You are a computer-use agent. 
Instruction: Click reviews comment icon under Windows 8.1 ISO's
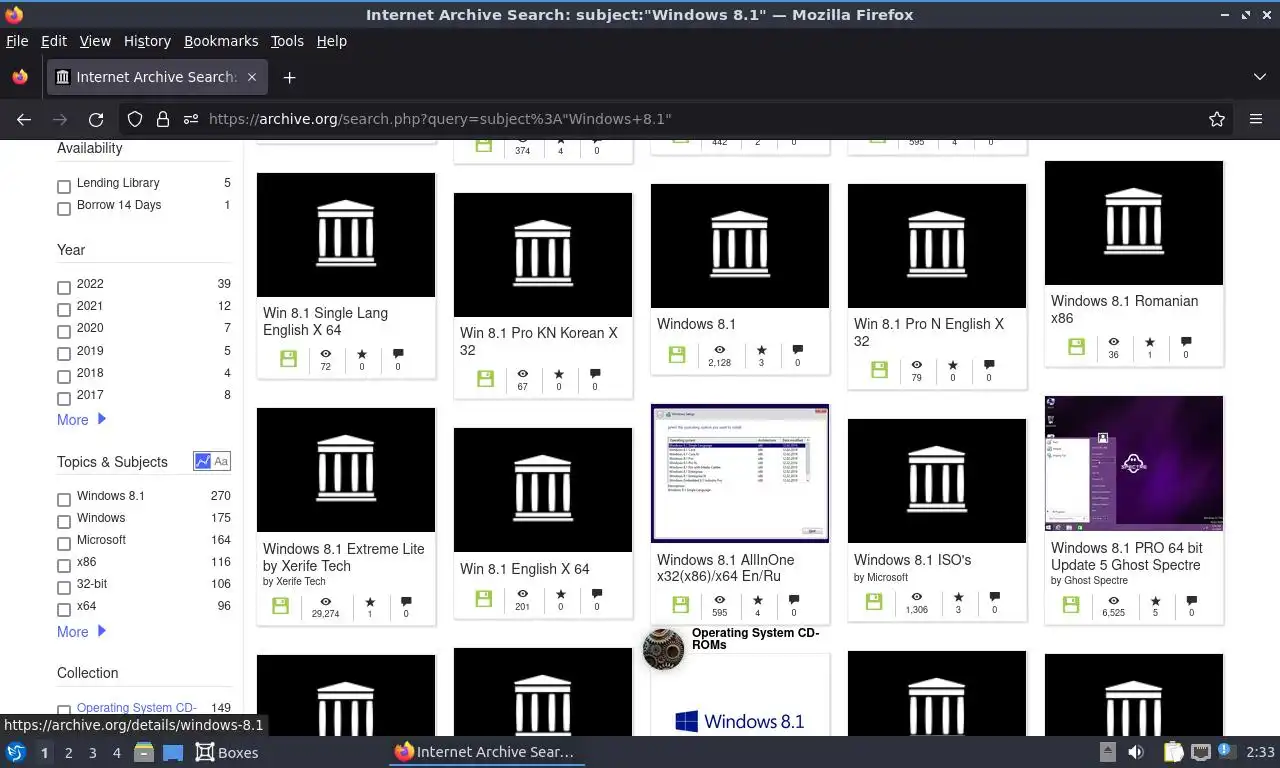click(994, 598)
